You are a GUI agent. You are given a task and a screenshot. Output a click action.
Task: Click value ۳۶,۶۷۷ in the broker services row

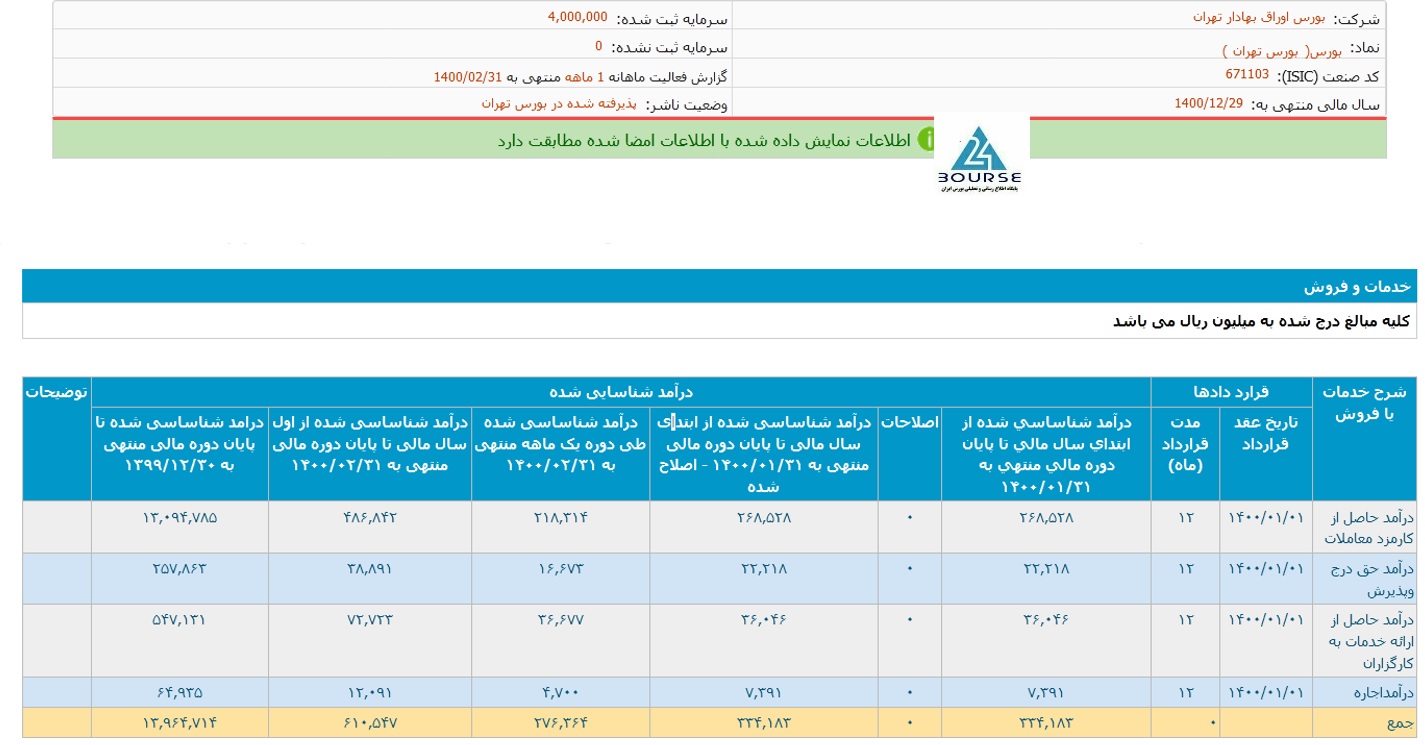click(x=560, y=620)
